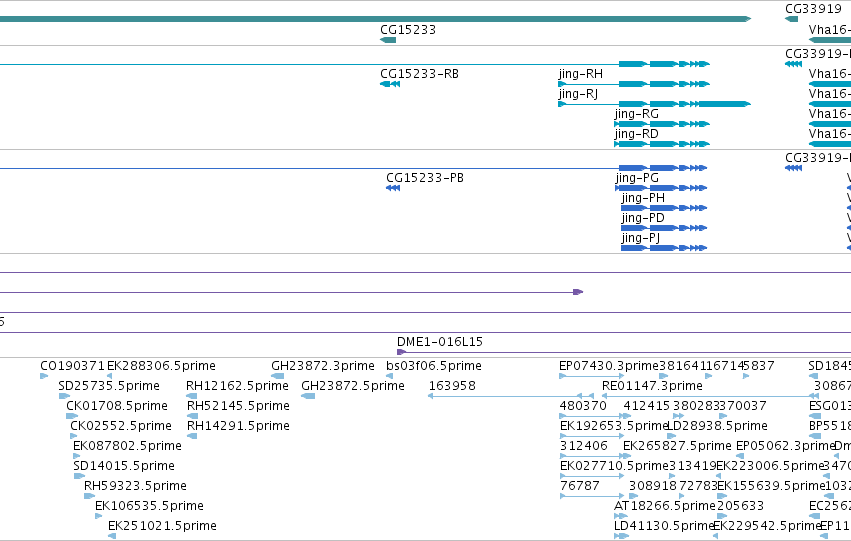Click the jing-PH protein label
851x541 pixels.
[x=643, y=198]
